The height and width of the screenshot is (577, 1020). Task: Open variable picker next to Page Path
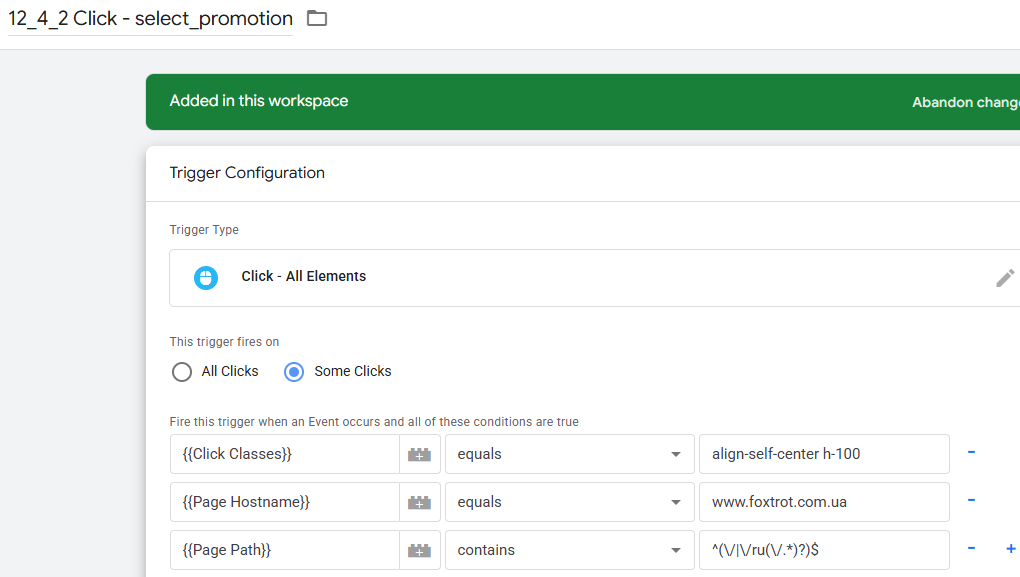pyautogui.click(x=419, y=550)
